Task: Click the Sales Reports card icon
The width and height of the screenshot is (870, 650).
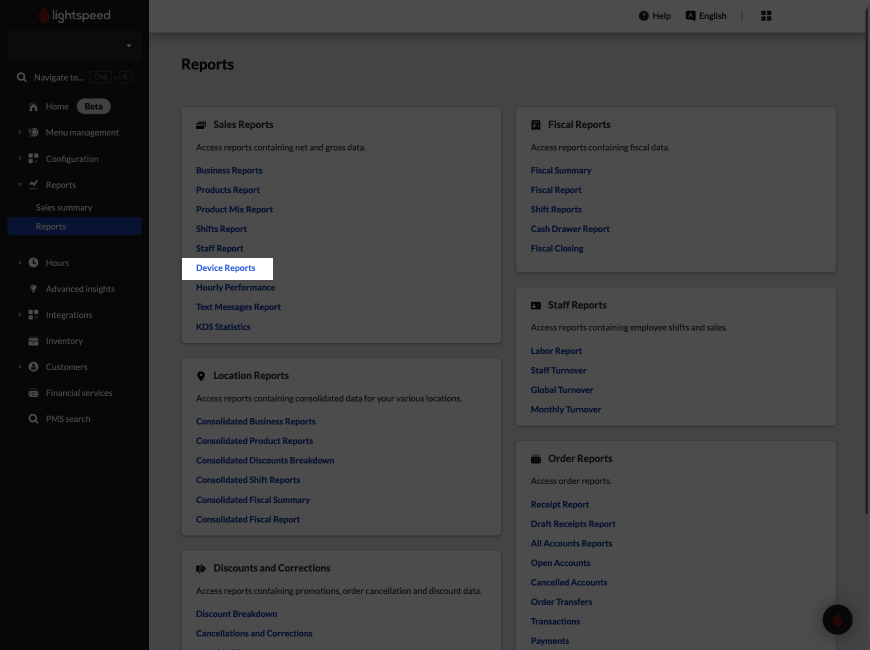Action: click(201, 125)
